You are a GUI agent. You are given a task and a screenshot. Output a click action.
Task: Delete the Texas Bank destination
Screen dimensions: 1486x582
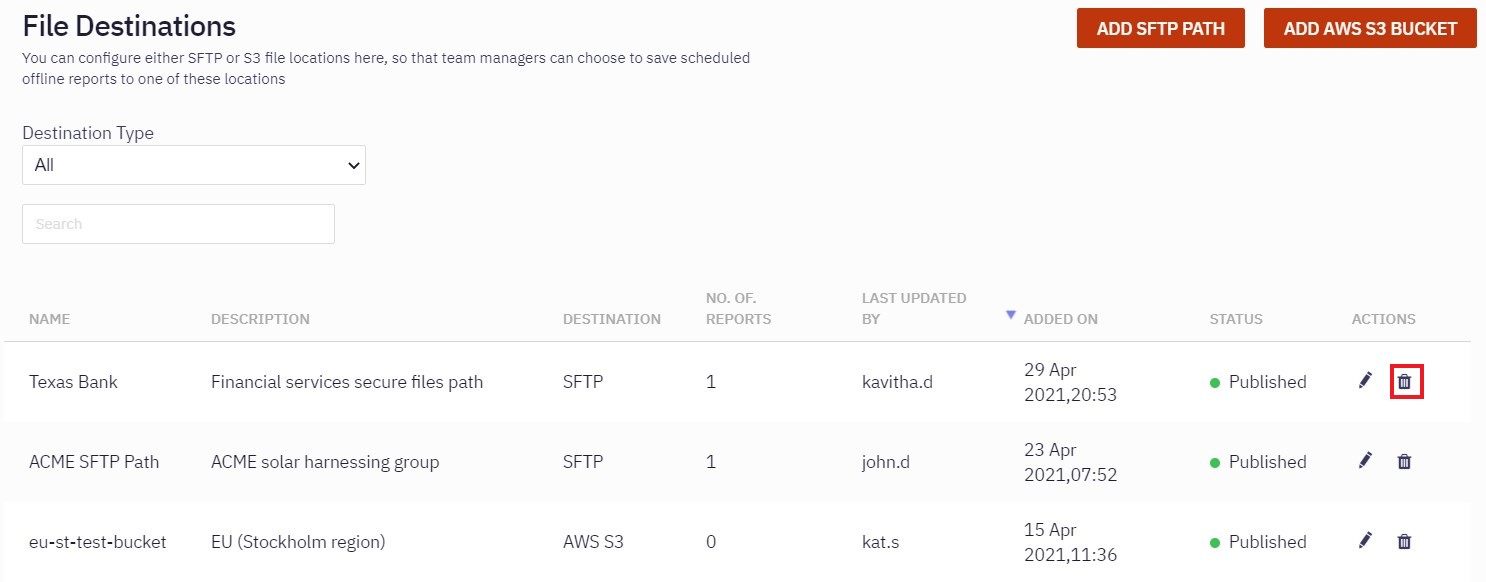tap(1405, 382)
